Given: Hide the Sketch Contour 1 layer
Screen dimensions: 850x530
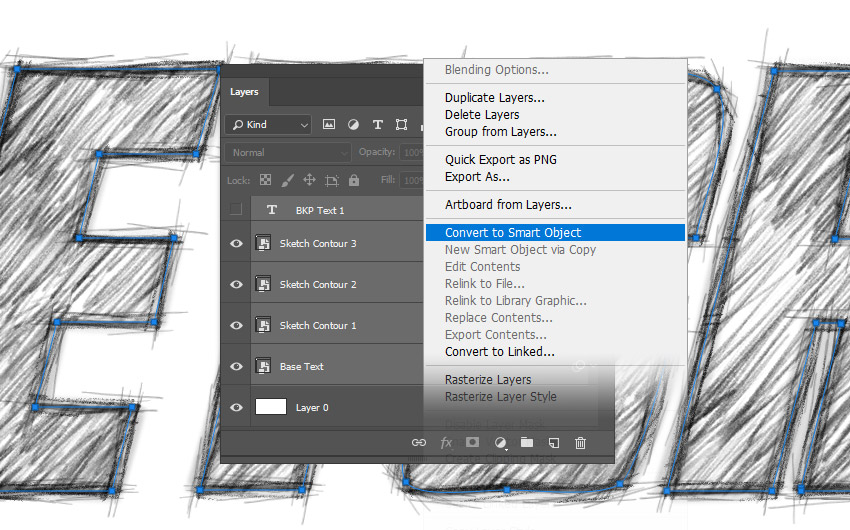Looking at the screenshot, I should point(236,325).
